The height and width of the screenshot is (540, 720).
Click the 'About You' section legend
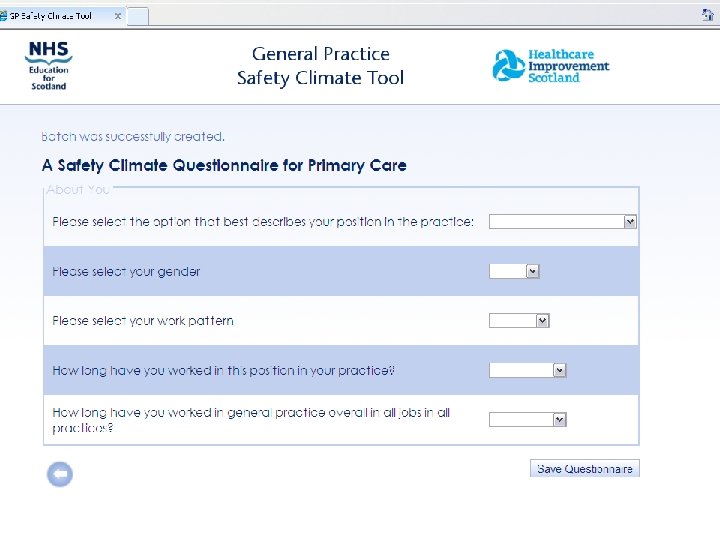click(78, 189)
